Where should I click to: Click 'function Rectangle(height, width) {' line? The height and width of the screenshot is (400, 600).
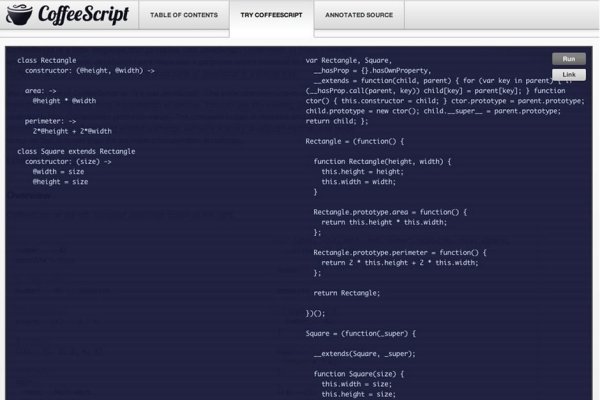[x=383, y=162]
